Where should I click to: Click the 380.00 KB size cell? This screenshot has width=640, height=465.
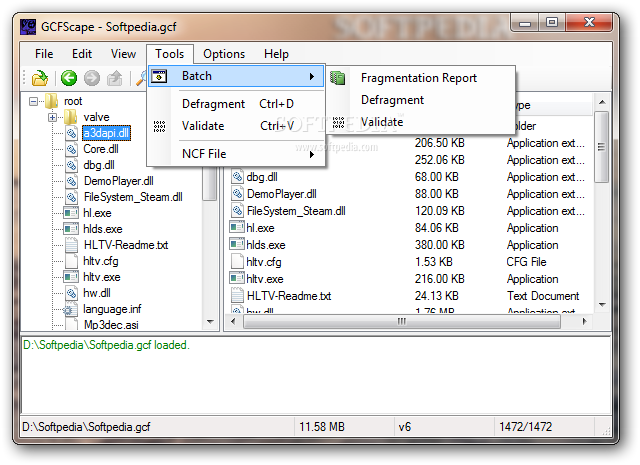coord(440,245)
